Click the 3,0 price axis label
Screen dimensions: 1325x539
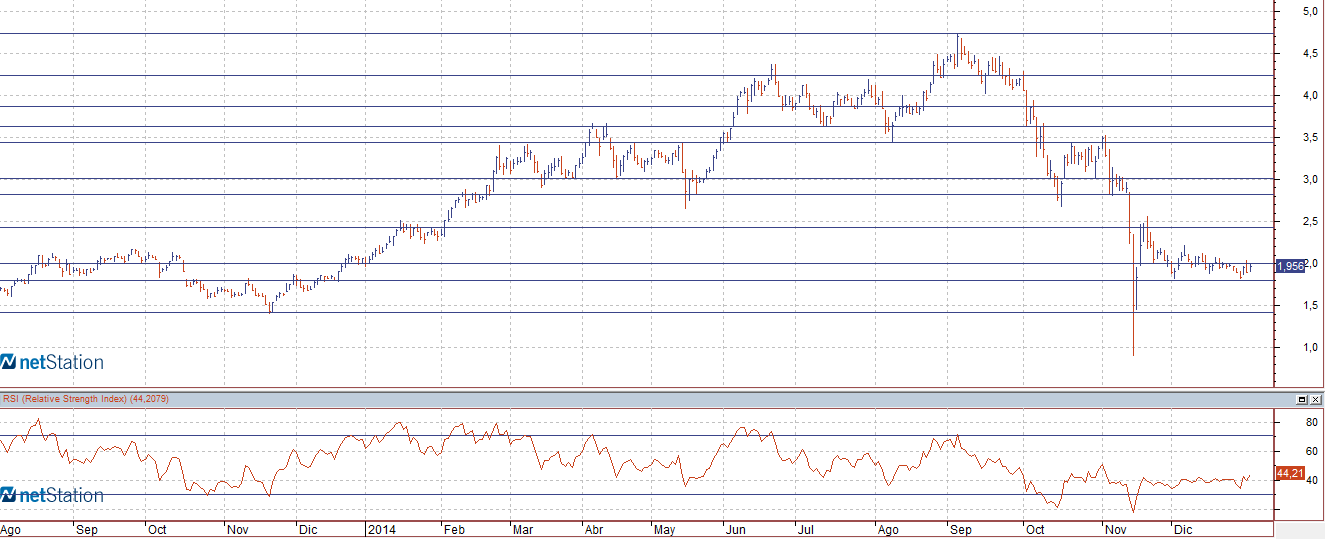[1309, 180]
